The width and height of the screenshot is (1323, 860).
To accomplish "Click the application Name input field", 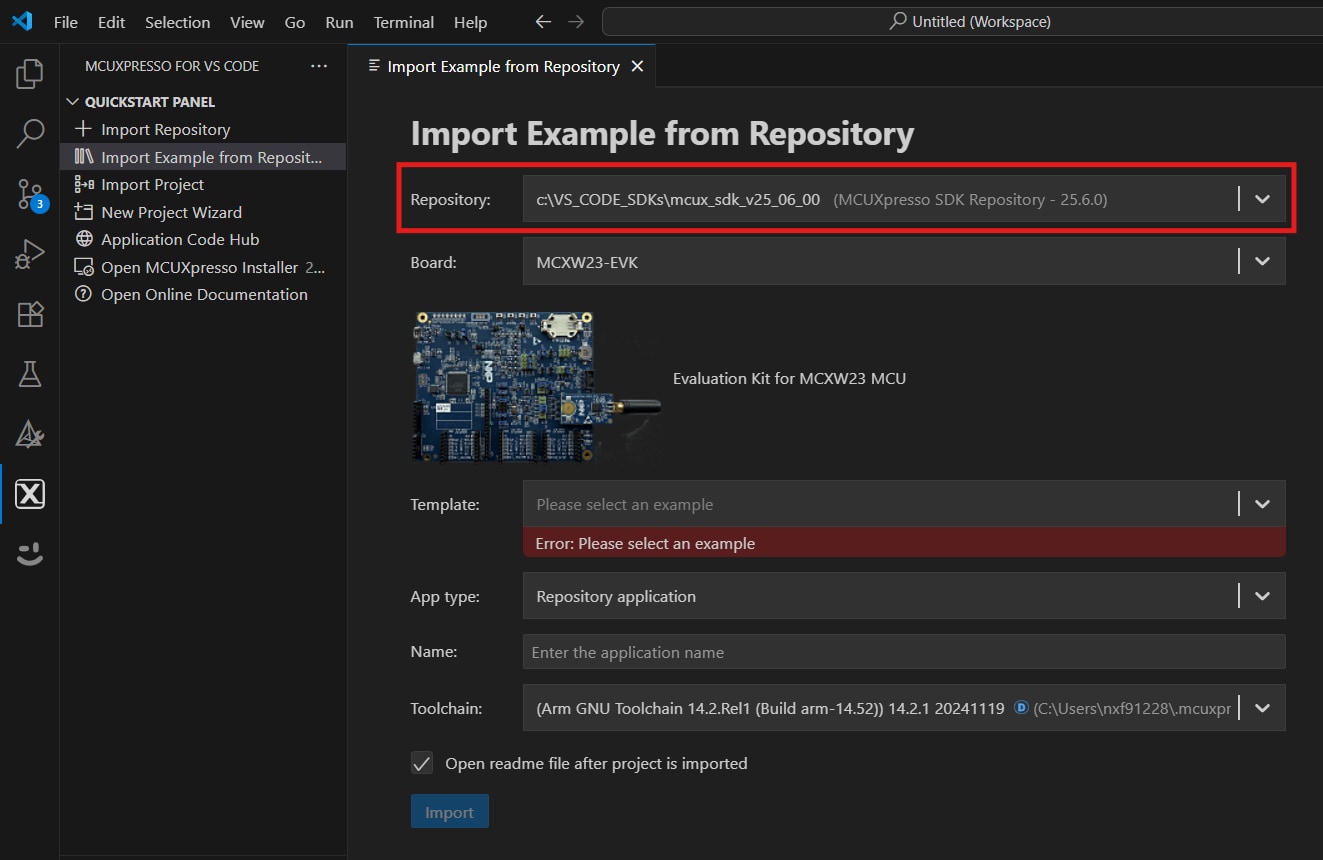I will click(903, 652).
